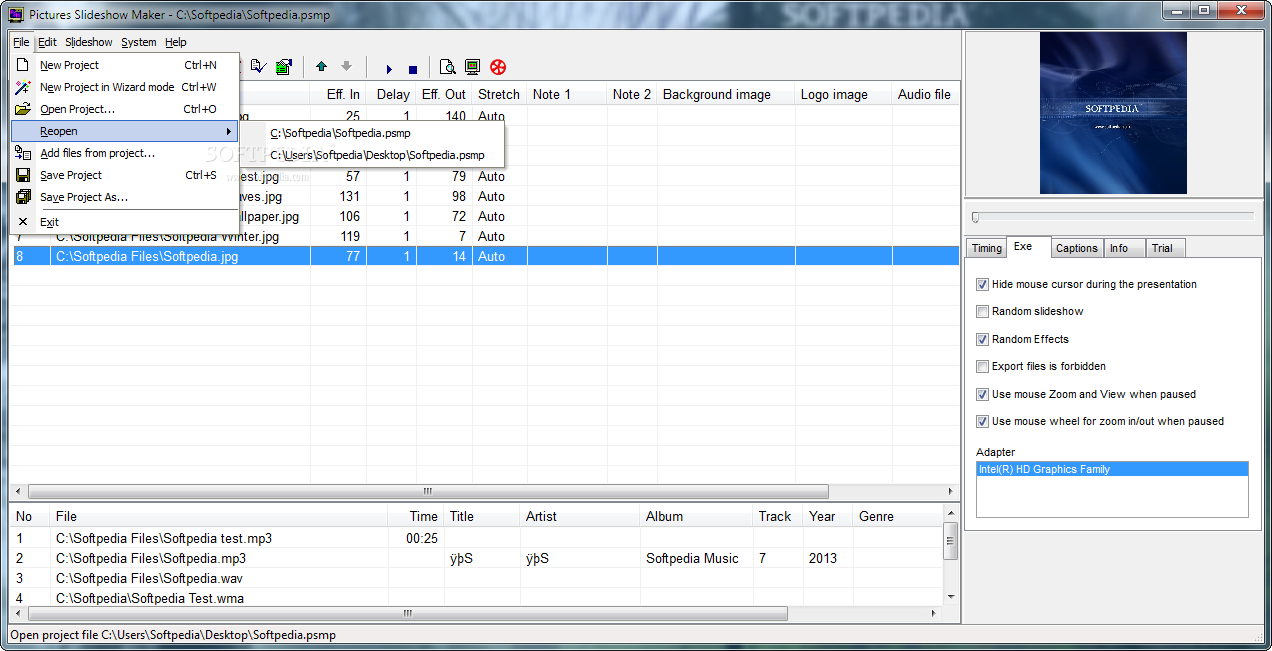Stop slideshow with the blue square icon
This screenshot has width=1272, height=651.
coord(412,69)
